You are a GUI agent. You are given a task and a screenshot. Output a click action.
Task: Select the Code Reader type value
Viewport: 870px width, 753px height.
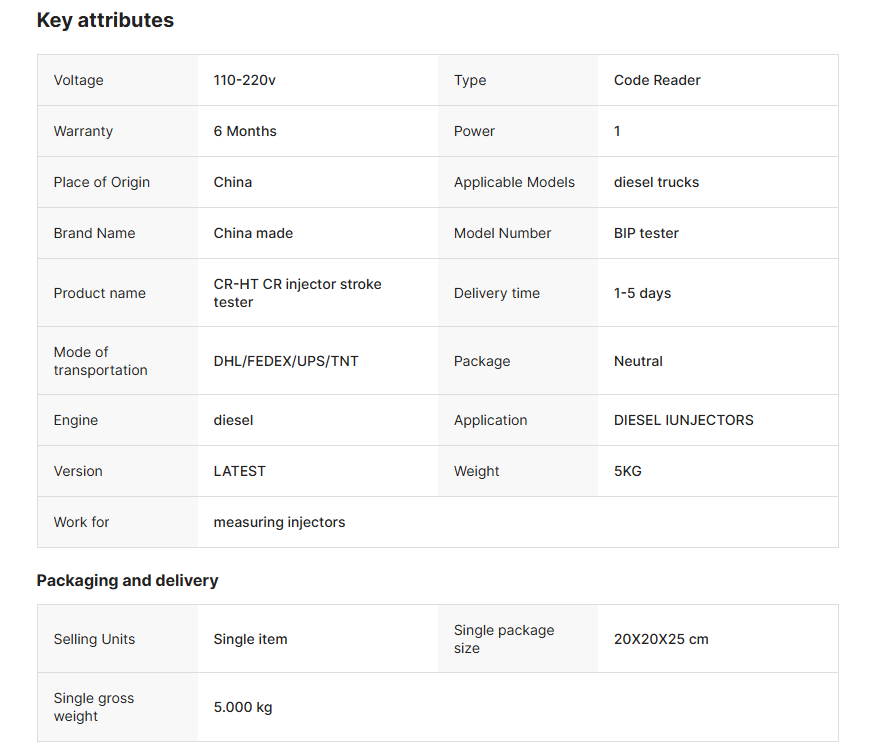pos(657,80)
